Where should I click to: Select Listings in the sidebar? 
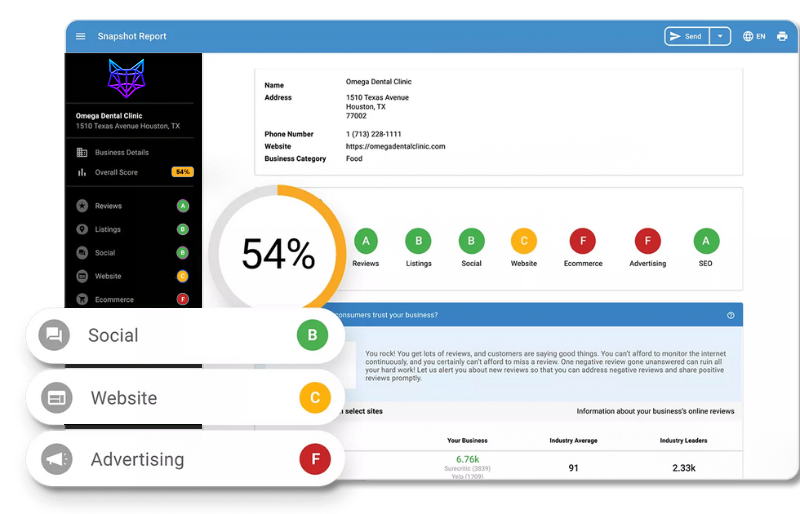coord(108,229)
